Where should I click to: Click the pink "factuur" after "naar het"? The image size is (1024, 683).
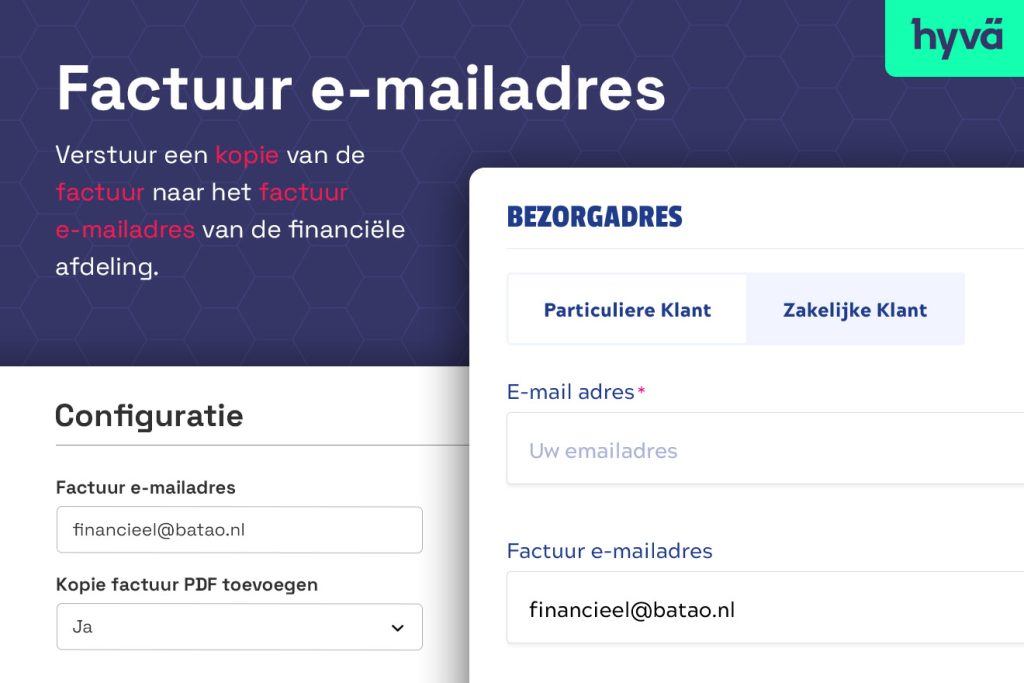pyautogui.click(x=303, y=192)
